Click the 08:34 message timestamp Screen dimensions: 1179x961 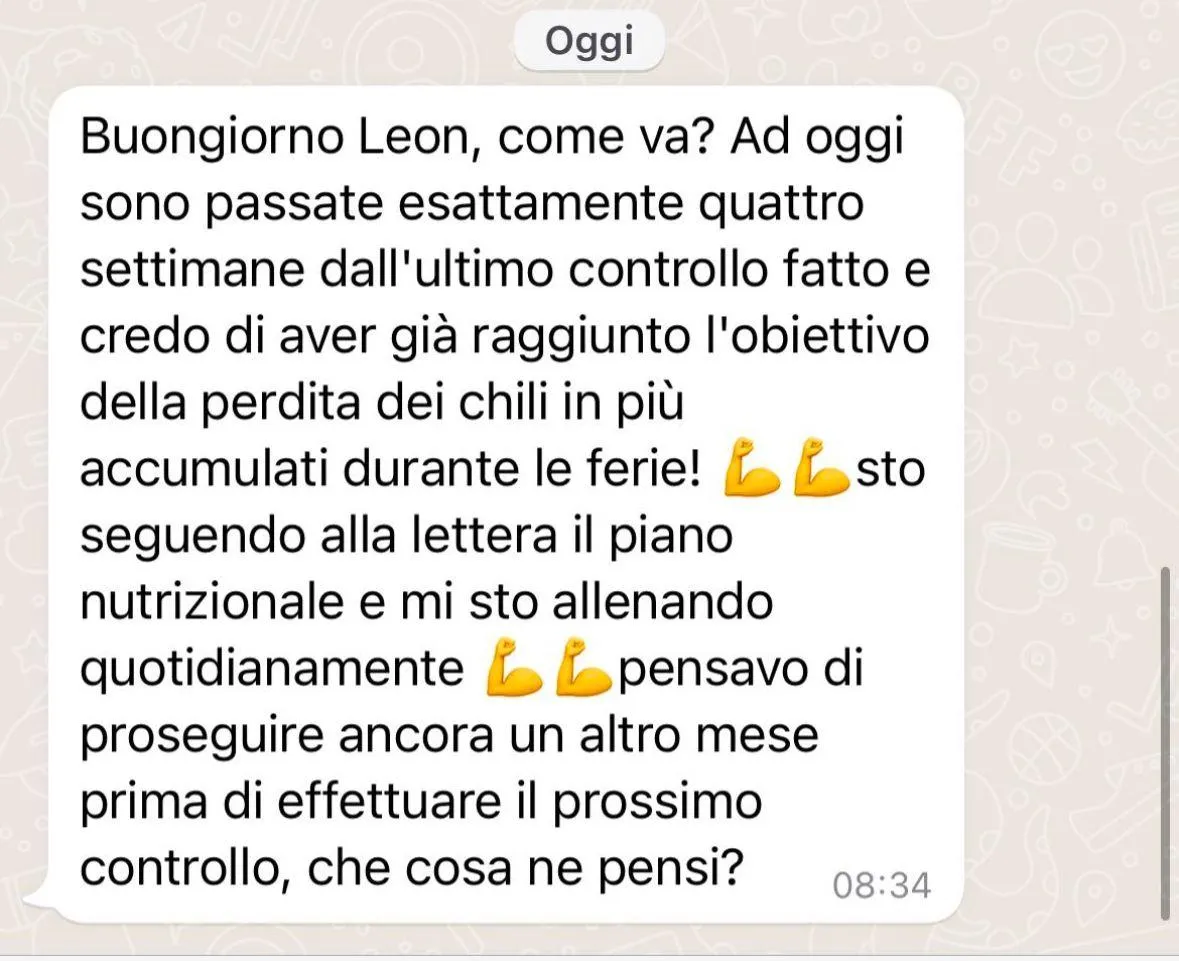tap(881, 885)
